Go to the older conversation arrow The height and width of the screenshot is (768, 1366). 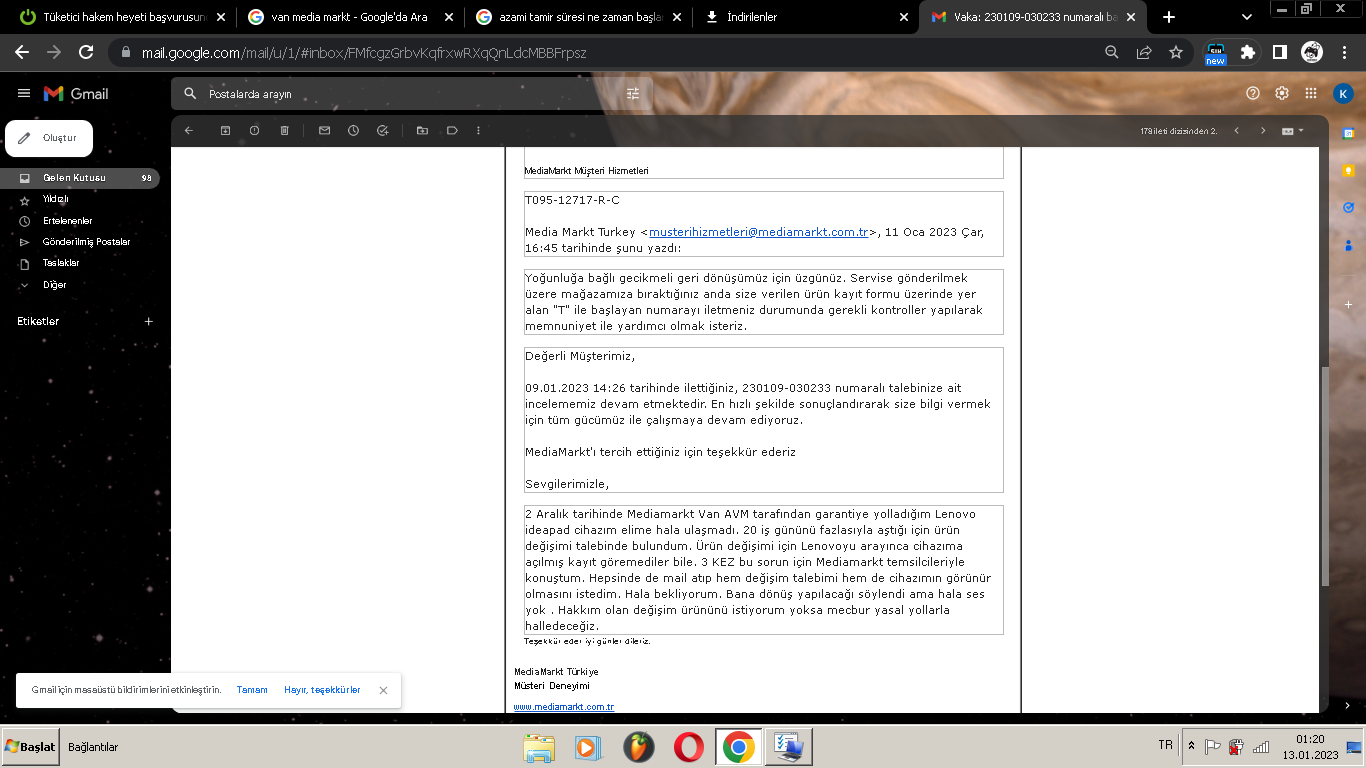pos(1263,131)
